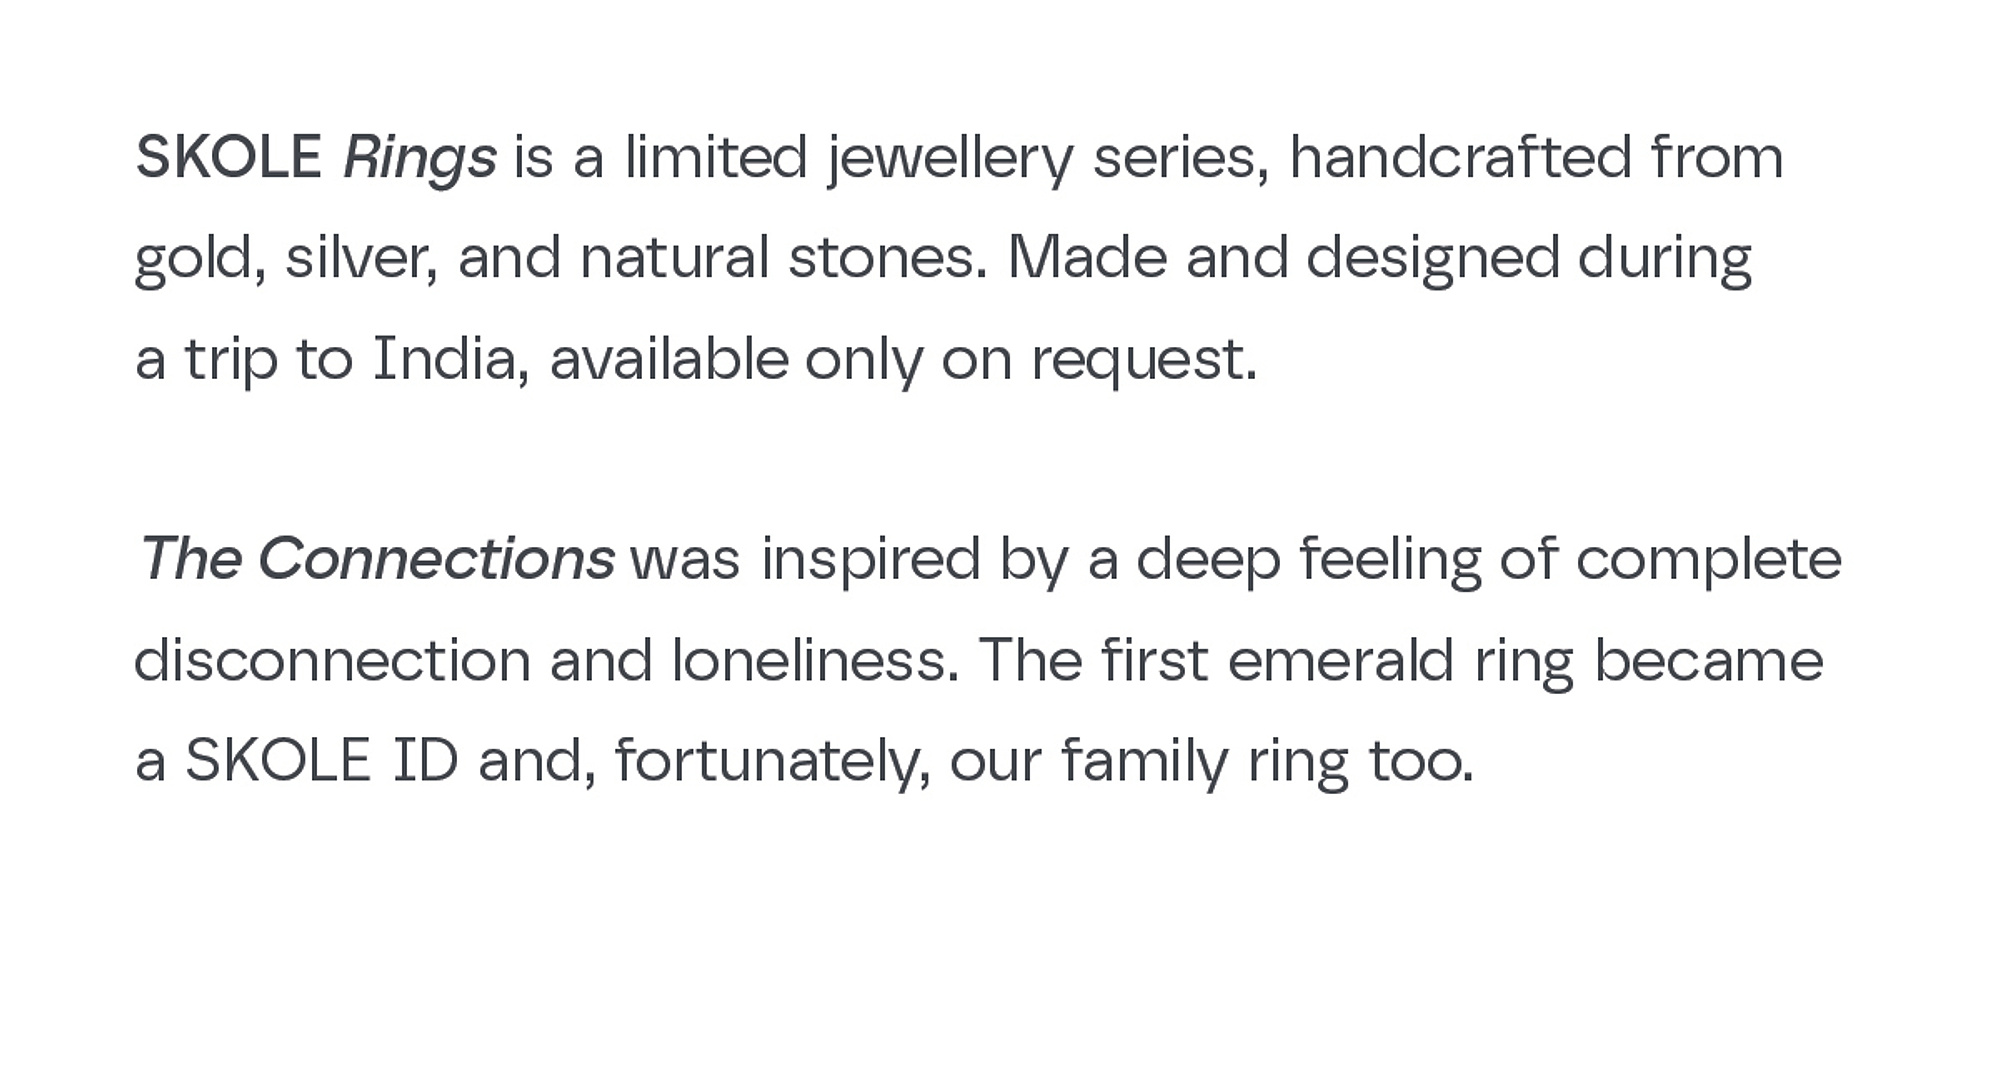Screen dimensions: 1999x1065
Task: Click the word India
Action: point(450,359)
